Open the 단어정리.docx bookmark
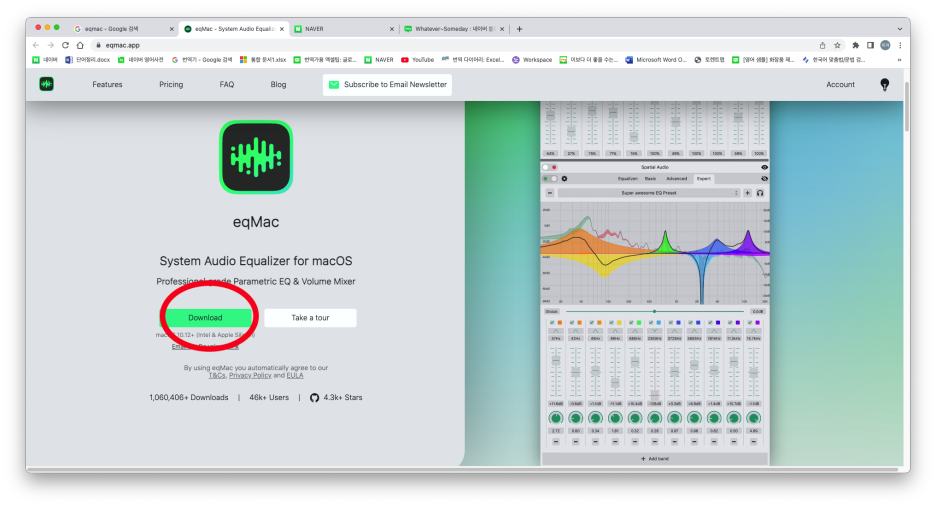Image resolution: width=936 pixels, height=507 pixels. click(x=87, y=60)
